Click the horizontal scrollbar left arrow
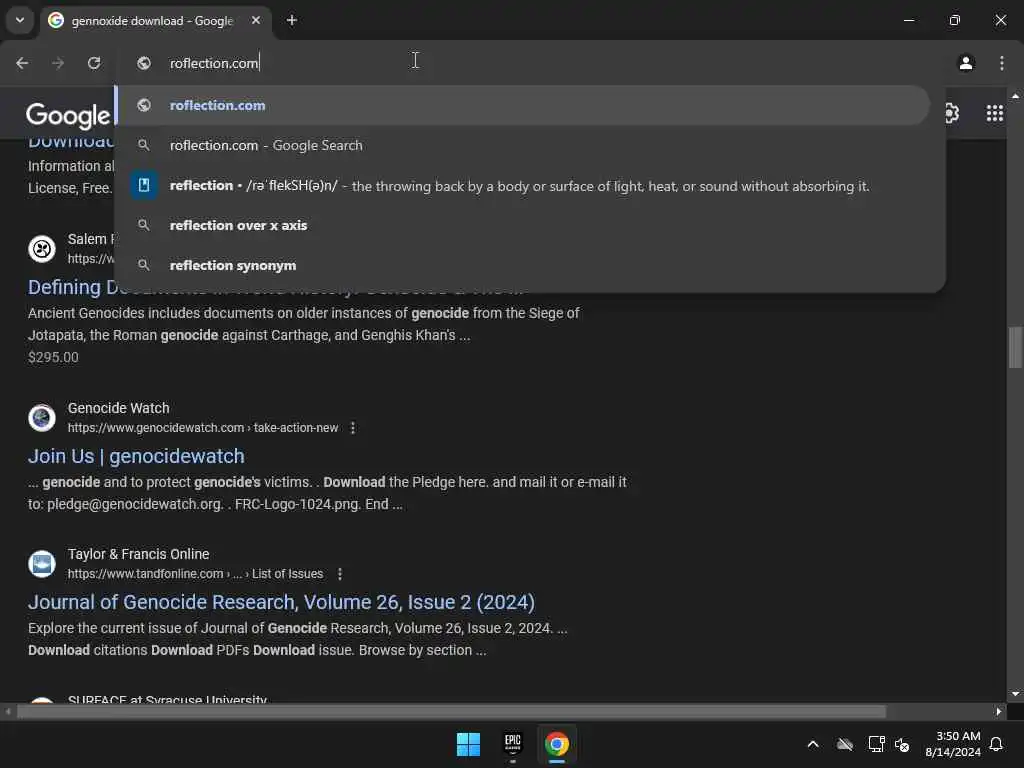 pos(8,711)
